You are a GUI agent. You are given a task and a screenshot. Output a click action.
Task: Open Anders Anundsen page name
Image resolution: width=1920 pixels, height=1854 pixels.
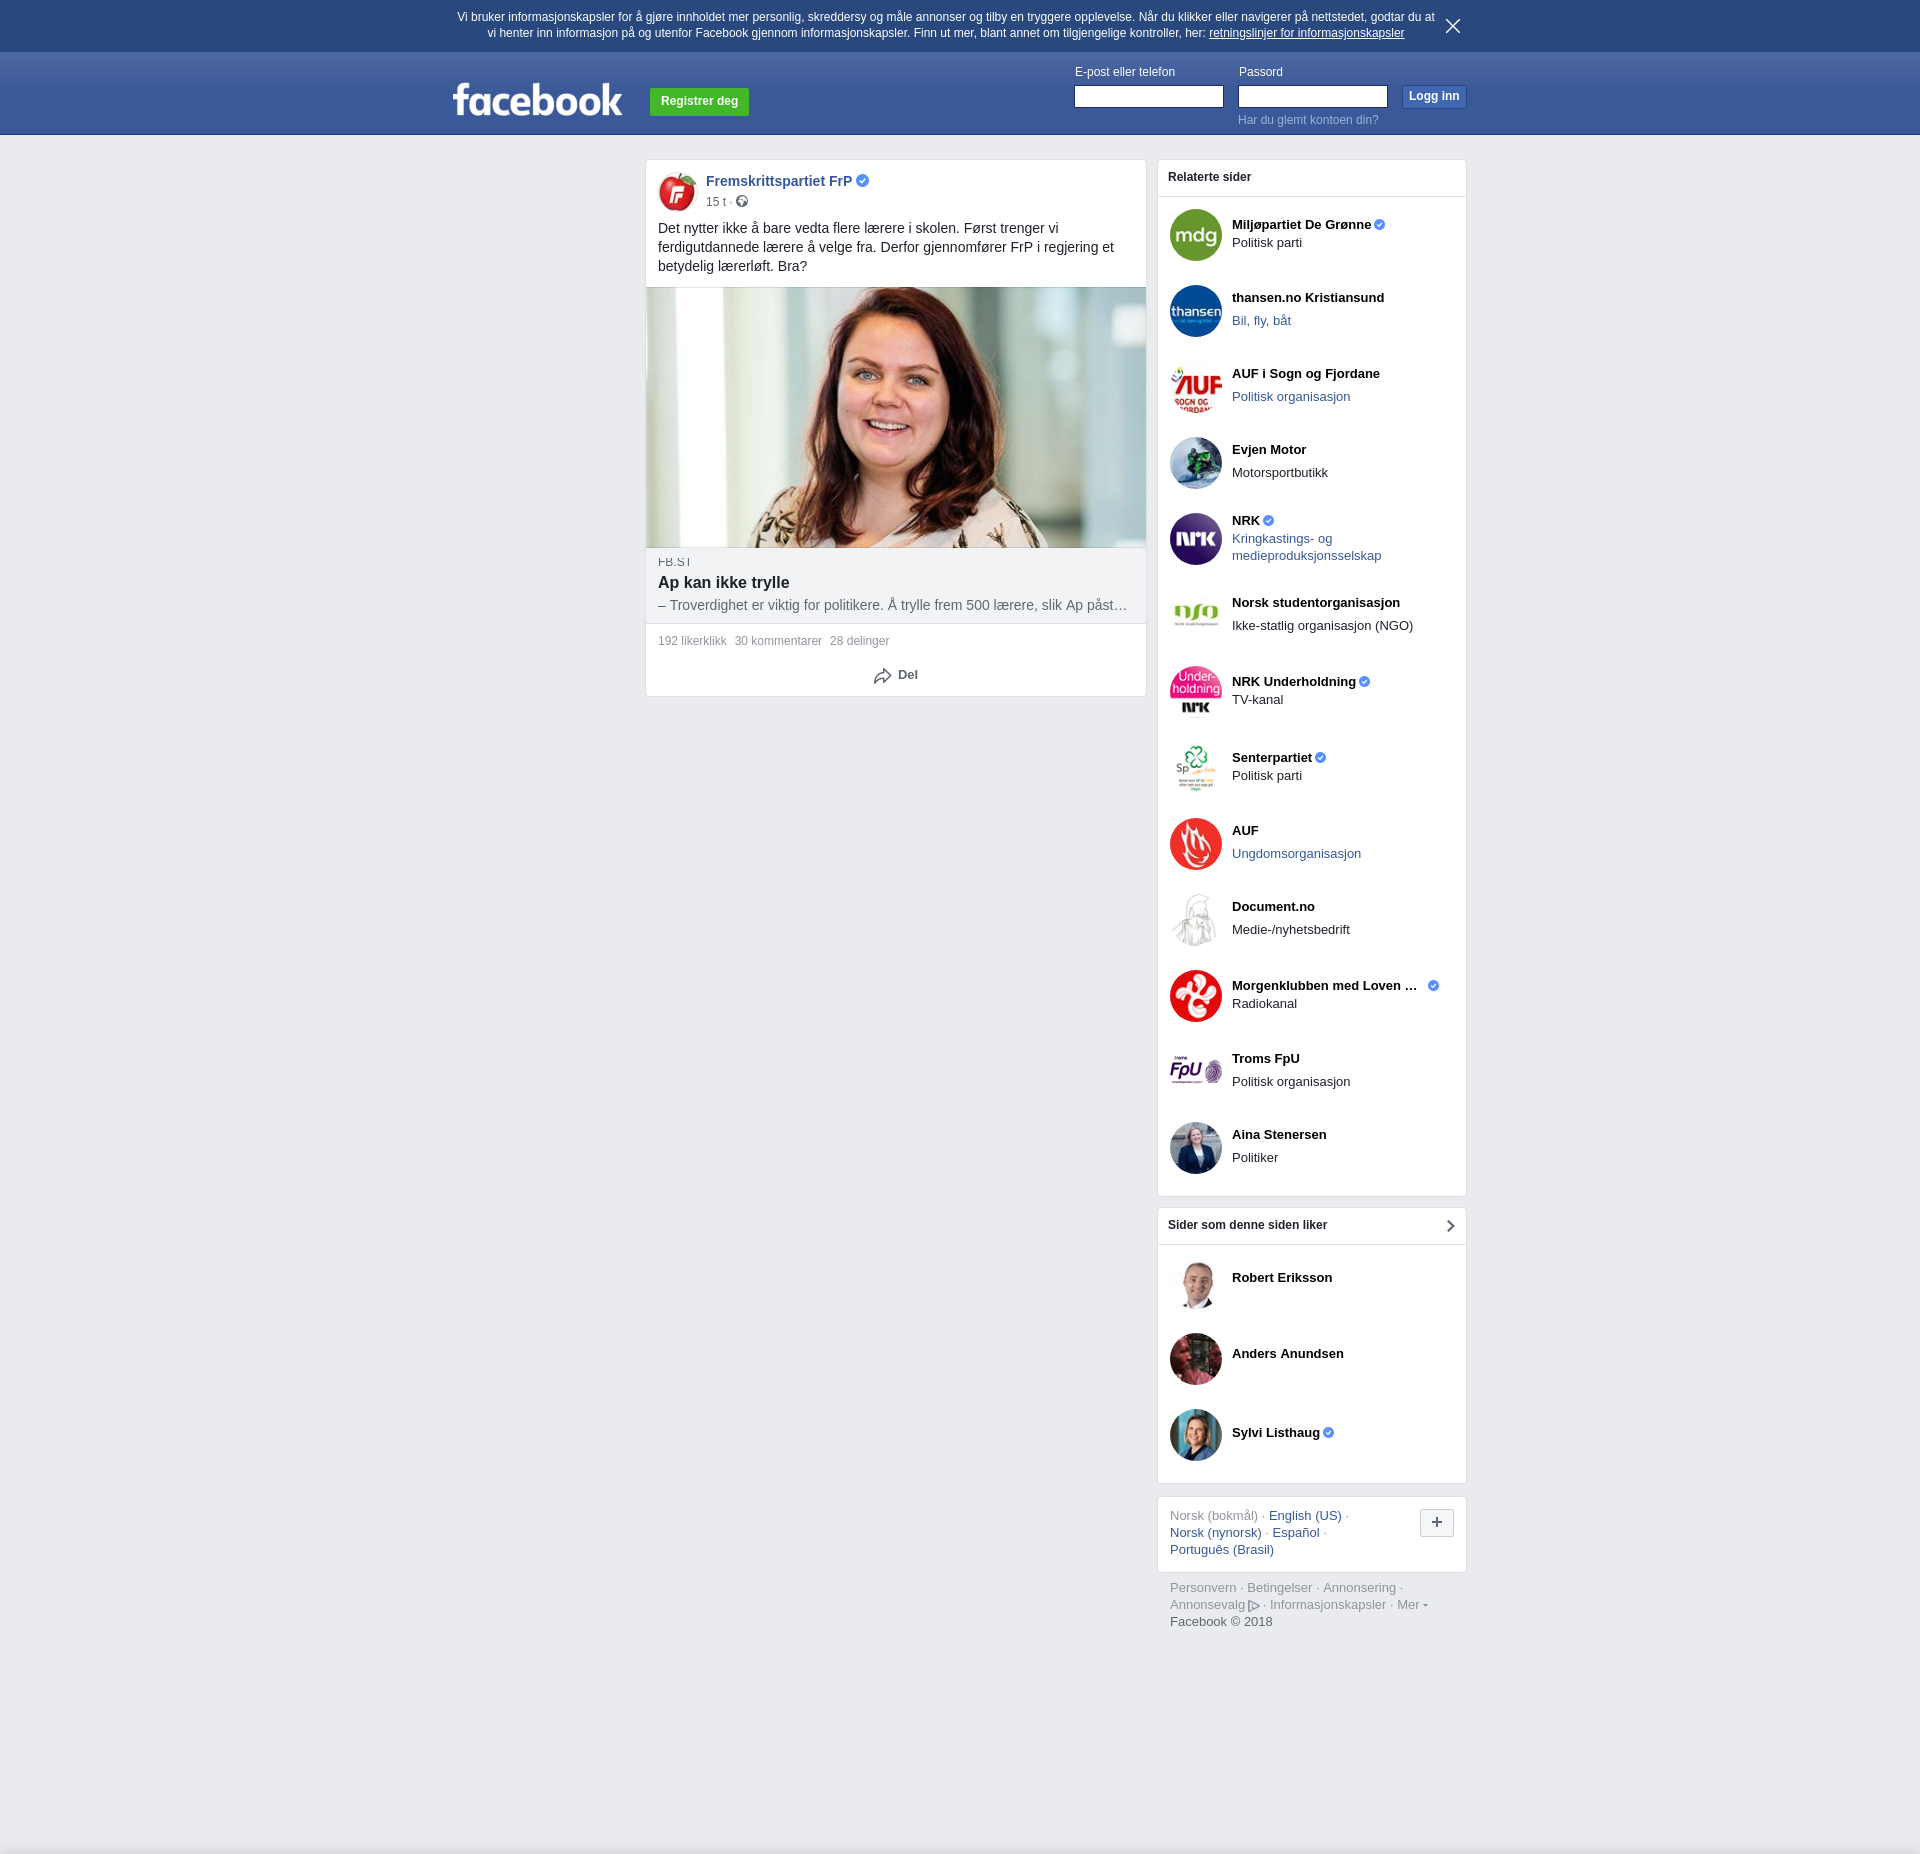(x=1287, y=1354)
